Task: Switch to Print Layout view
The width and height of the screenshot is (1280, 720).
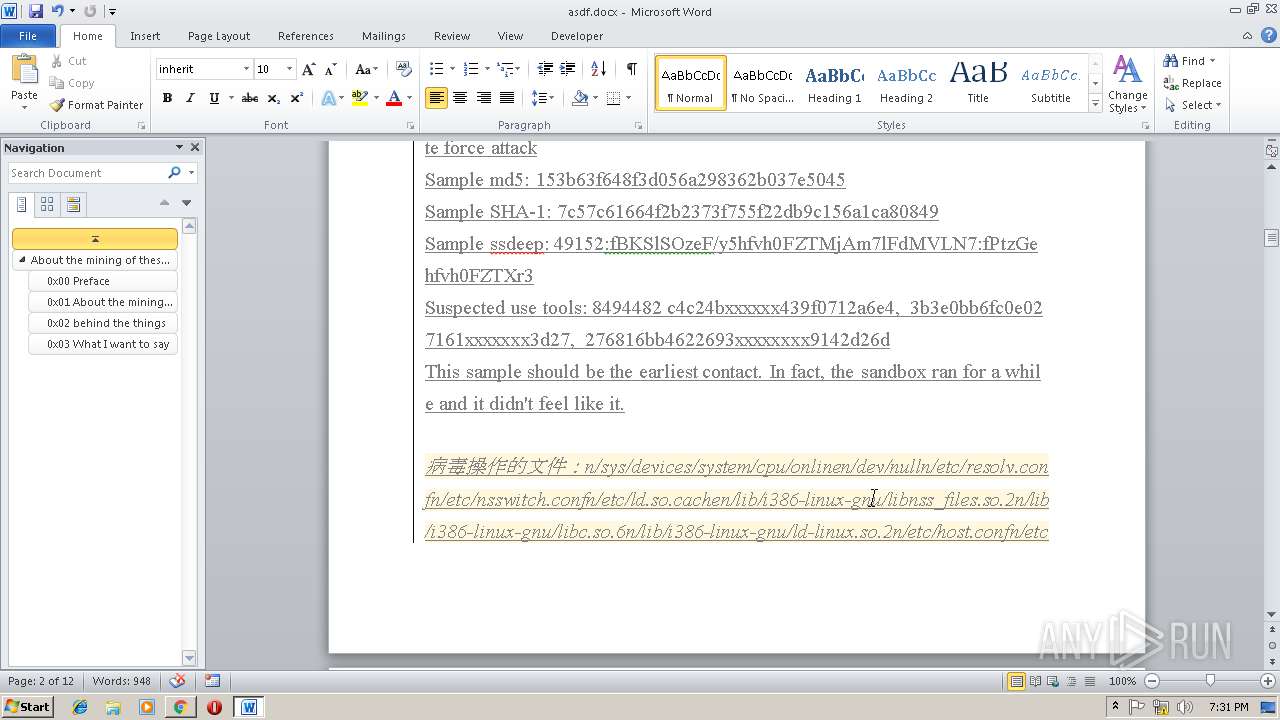Action: pyautogui.click(x=1016, y=681)
